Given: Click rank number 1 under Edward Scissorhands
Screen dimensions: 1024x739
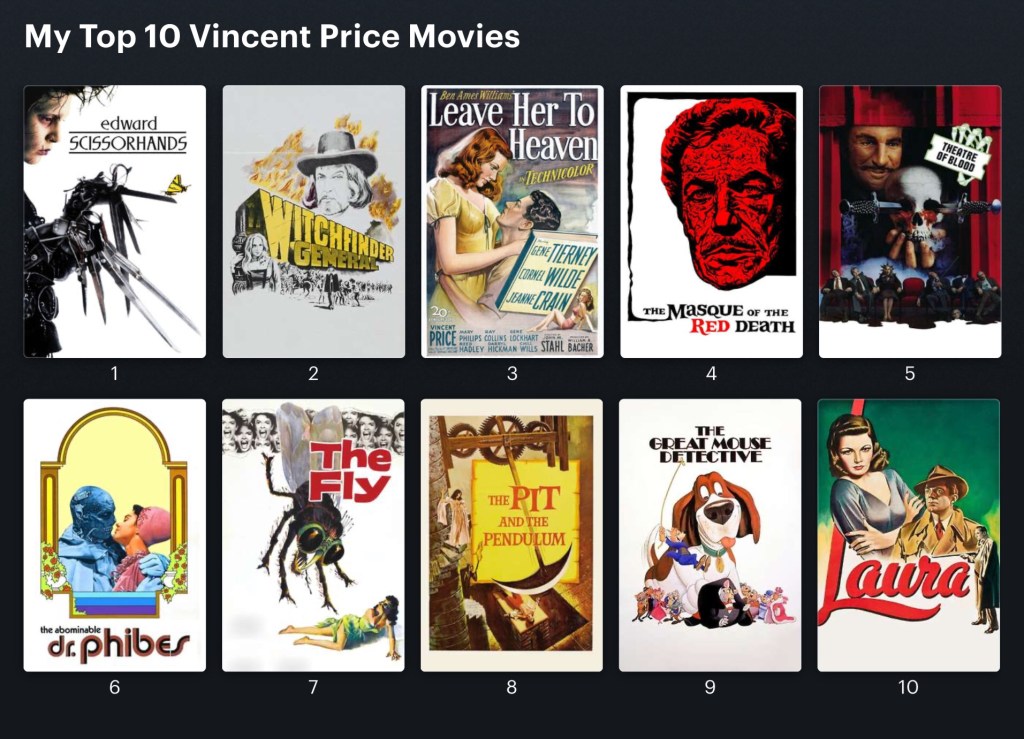Looking at the screenshot, I should point(115,373).
